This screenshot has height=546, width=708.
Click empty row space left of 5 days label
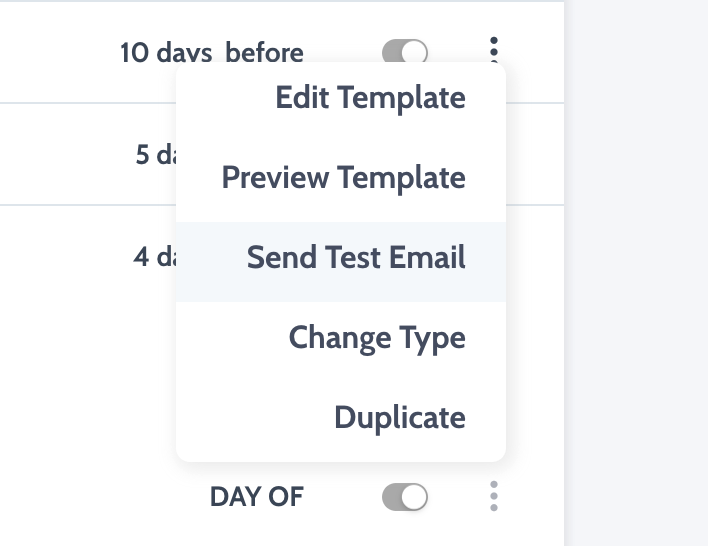tap(60, 156)
